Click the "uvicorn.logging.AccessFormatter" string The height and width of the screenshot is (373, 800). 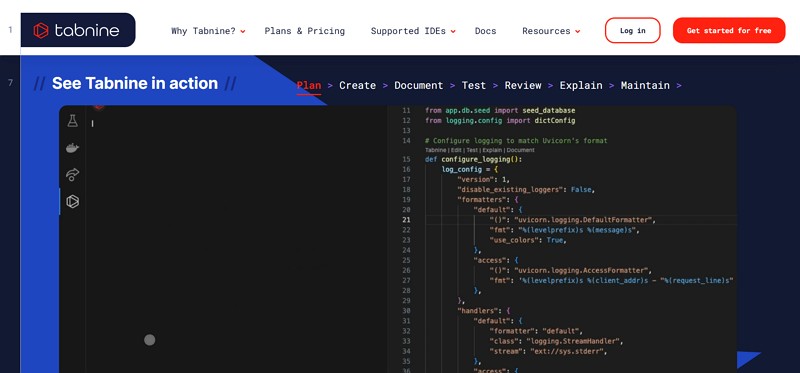click(x=582, y=270)
